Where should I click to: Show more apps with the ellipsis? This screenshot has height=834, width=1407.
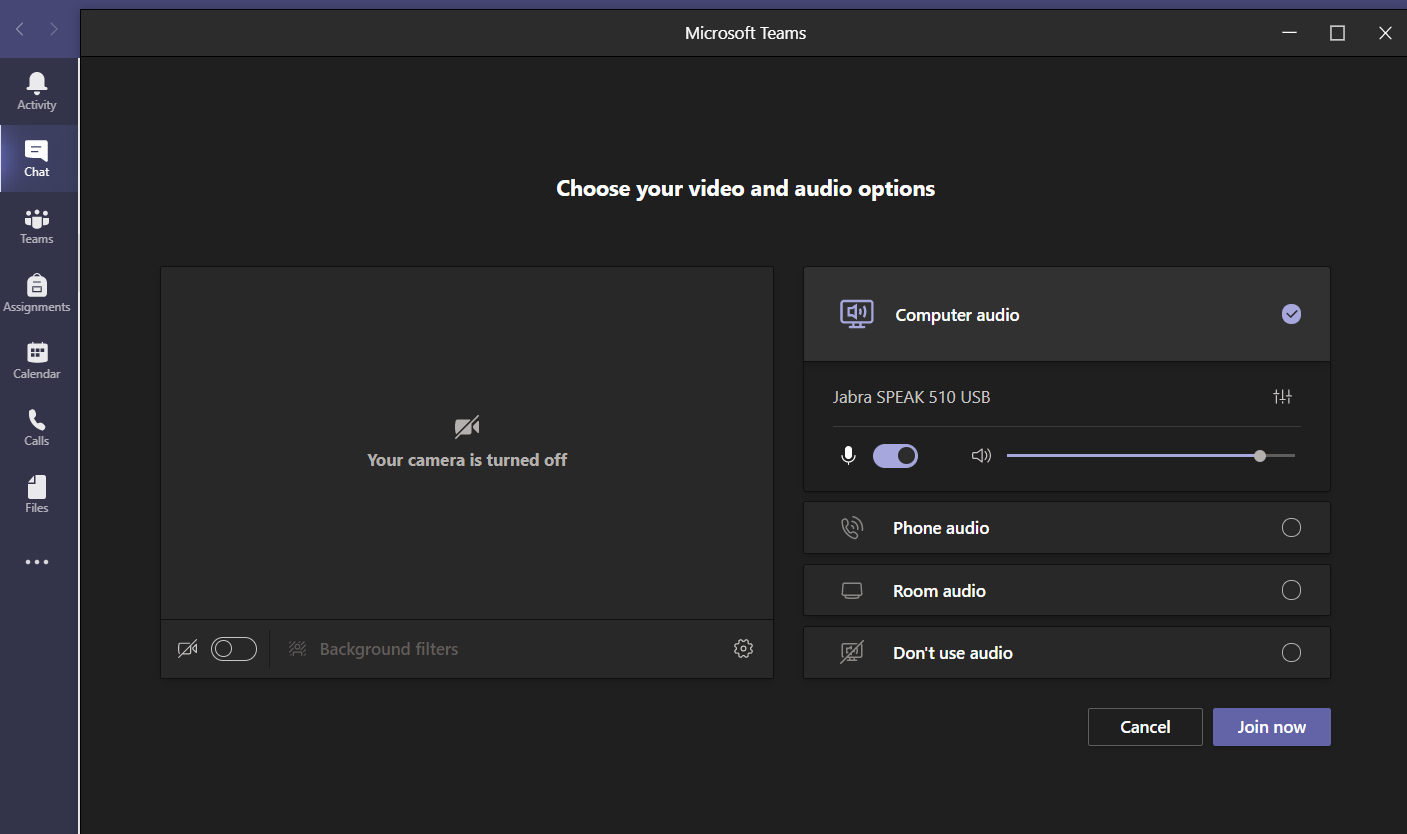coord(37,562)
